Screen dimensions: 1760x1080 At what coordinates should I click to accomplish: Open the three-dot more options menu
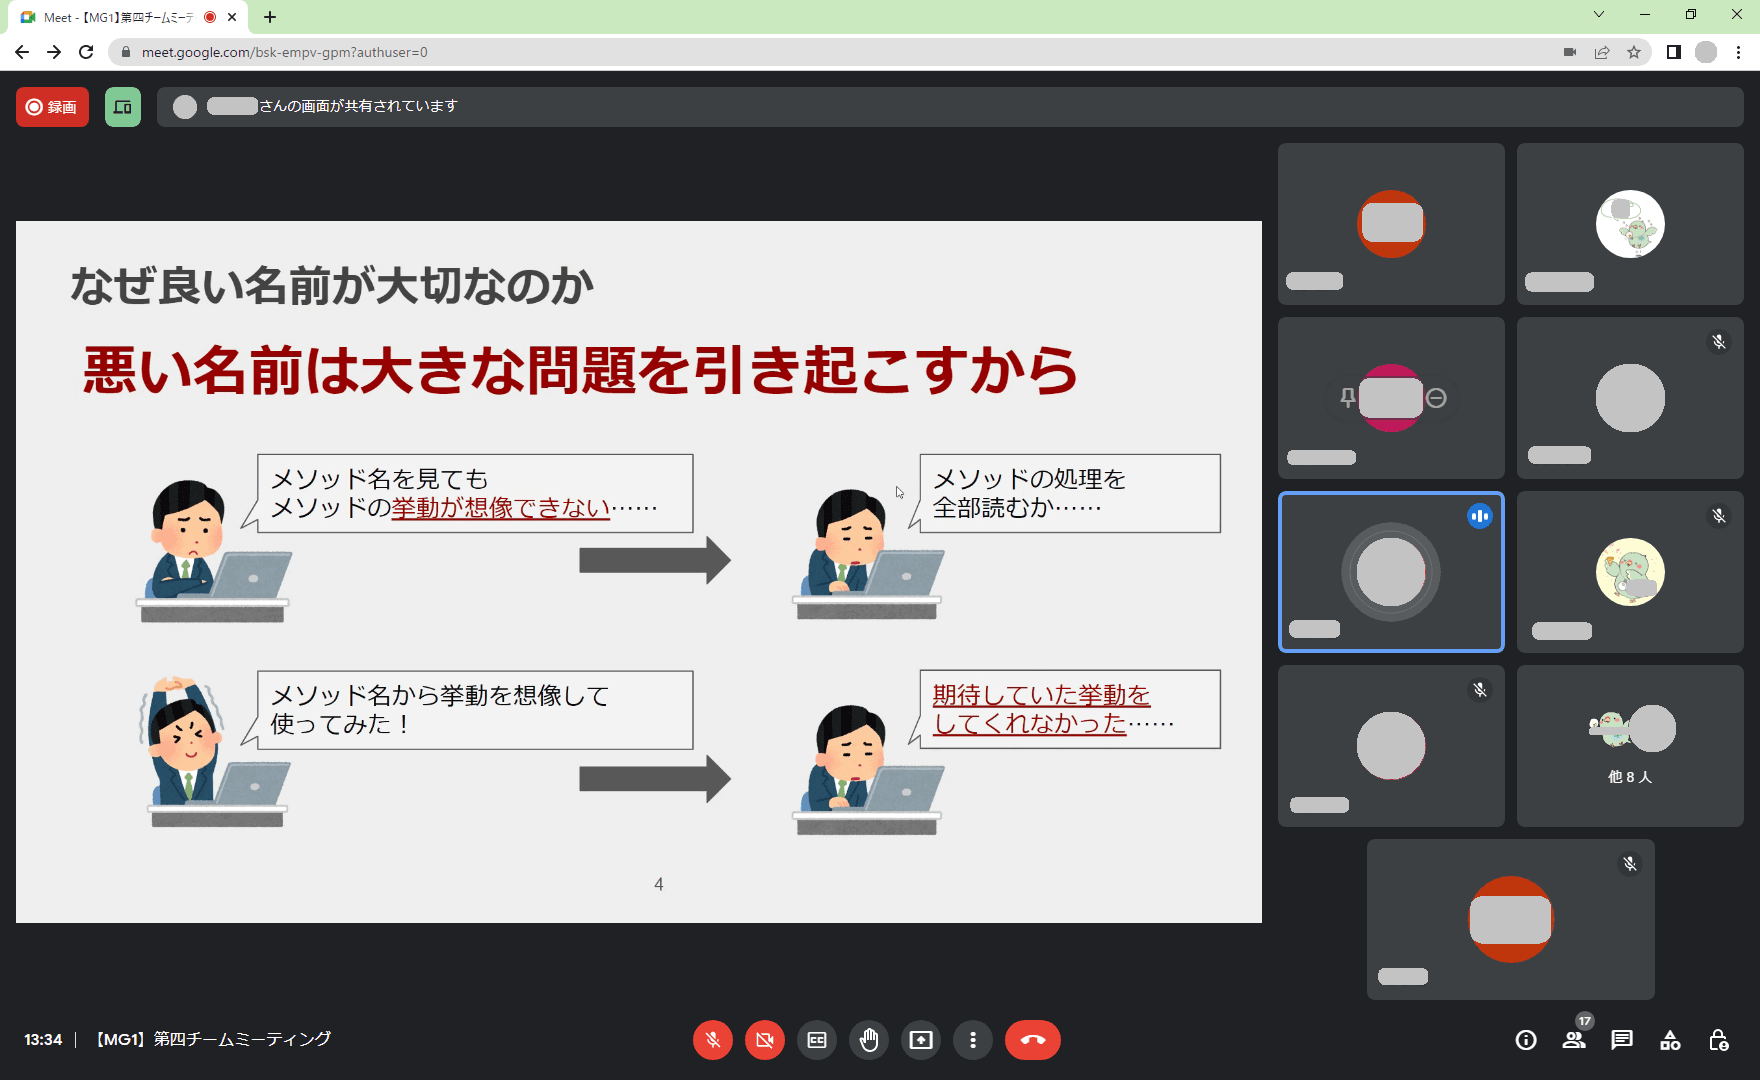(x=973, y=1040)
